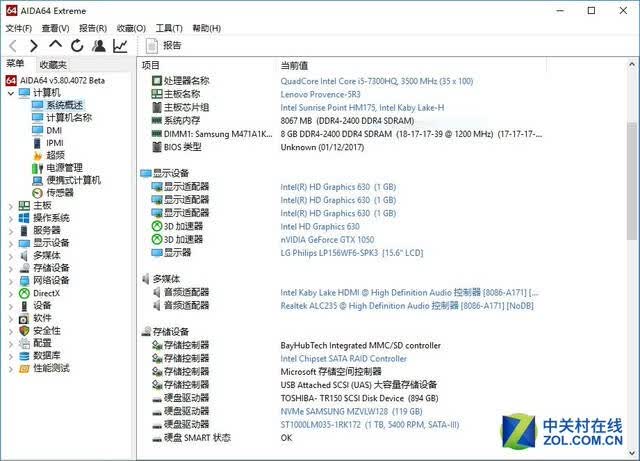Click the Up arrow toolbar icon

(56, 45)
